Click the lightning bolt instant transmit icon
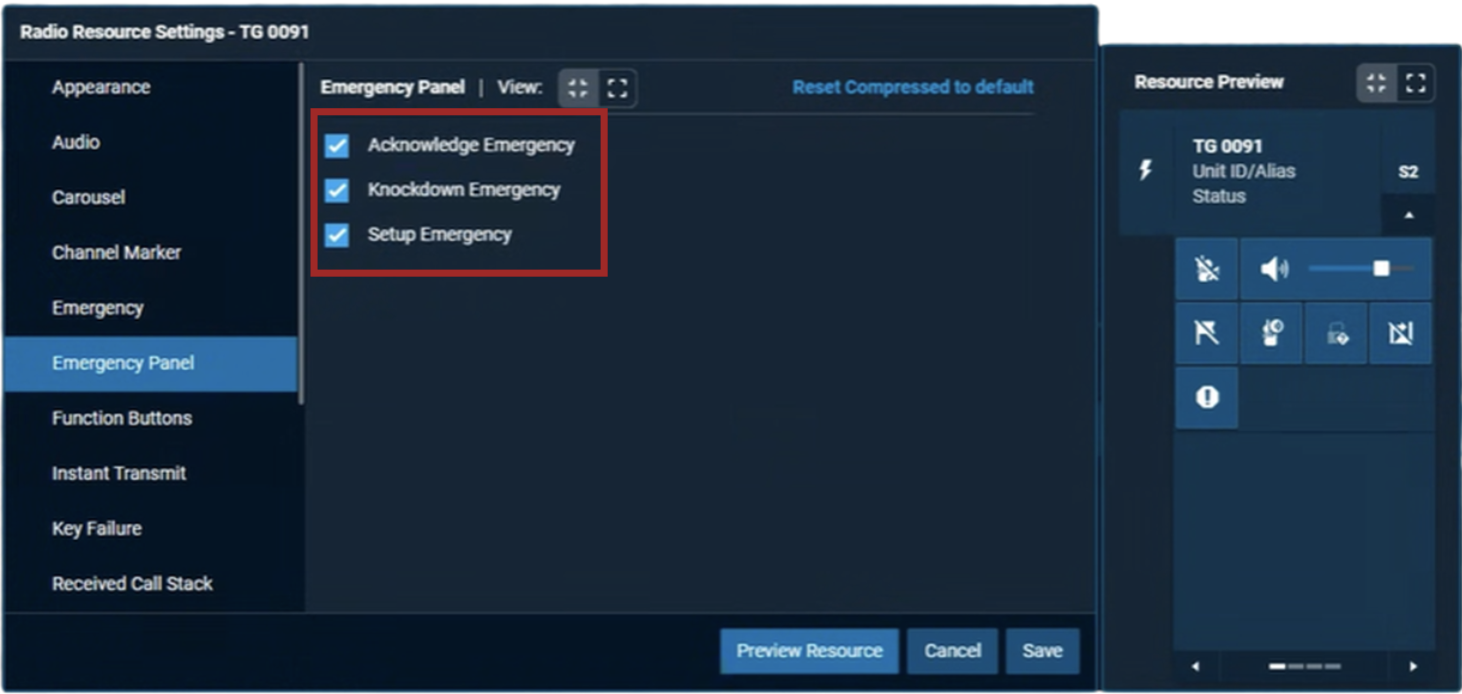 (x=1146, y=171)
